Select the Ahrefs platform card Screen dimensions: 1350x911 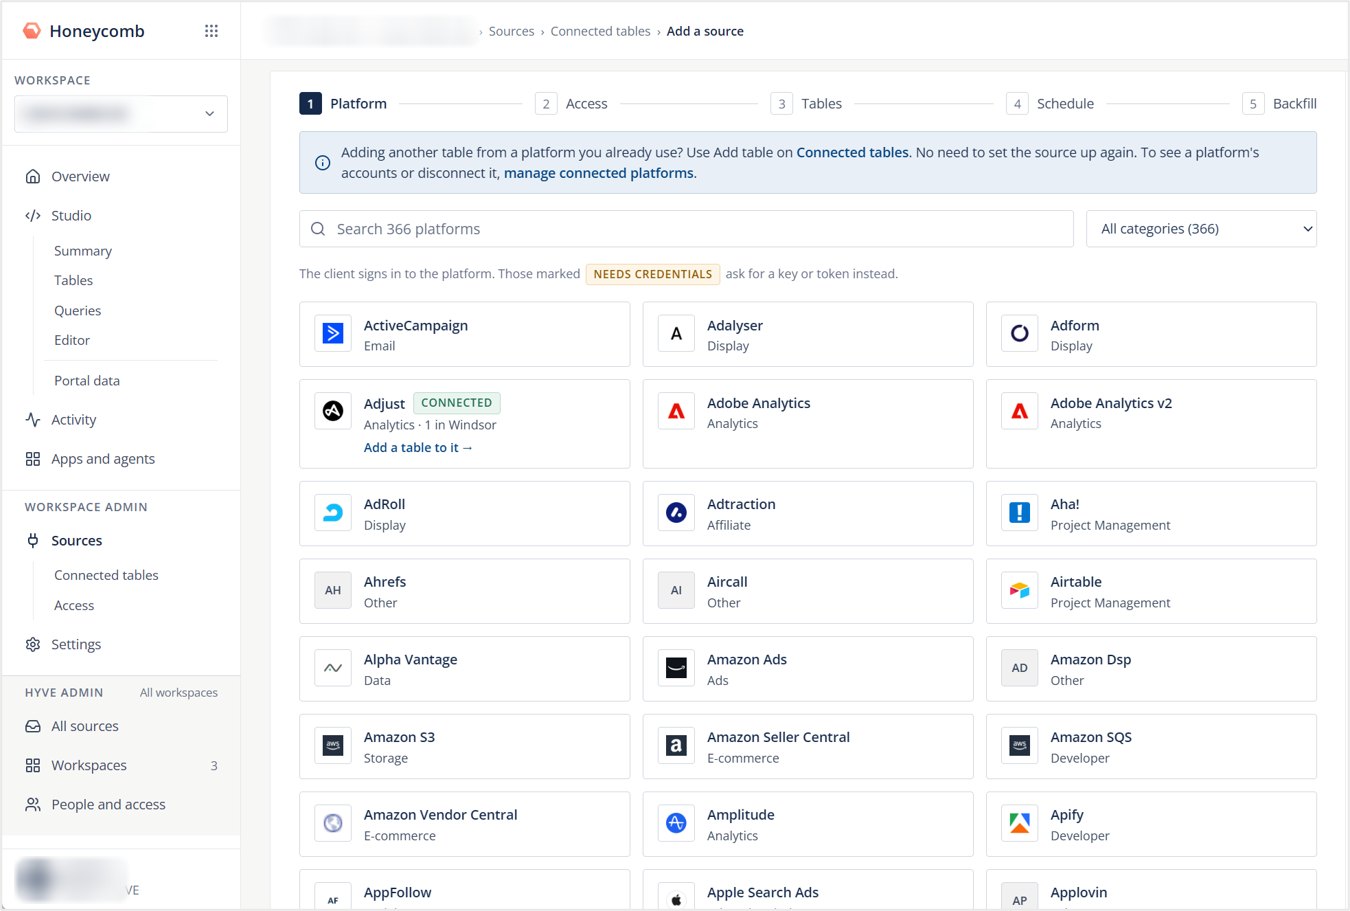464,591
